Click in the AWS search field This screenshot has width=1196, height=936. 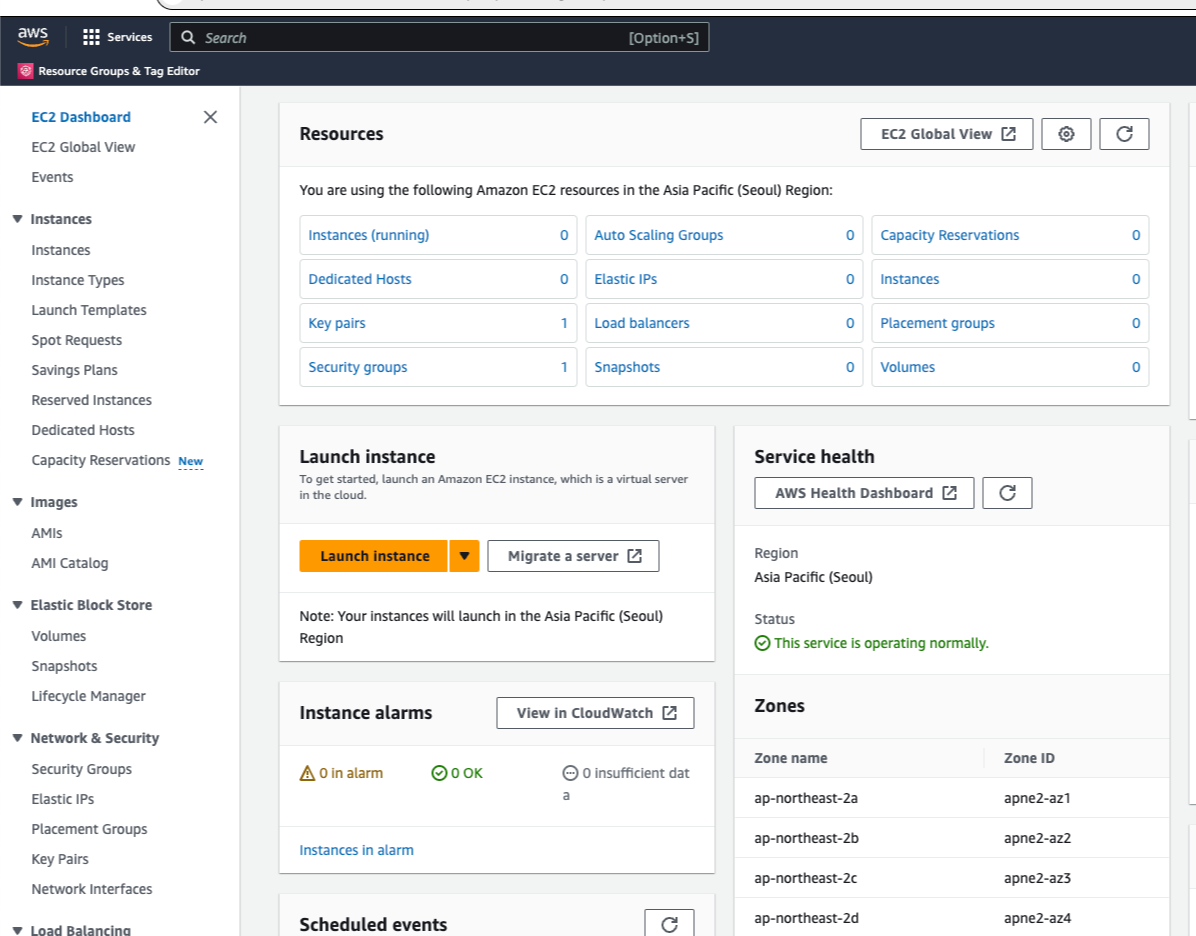coord(439,37)
